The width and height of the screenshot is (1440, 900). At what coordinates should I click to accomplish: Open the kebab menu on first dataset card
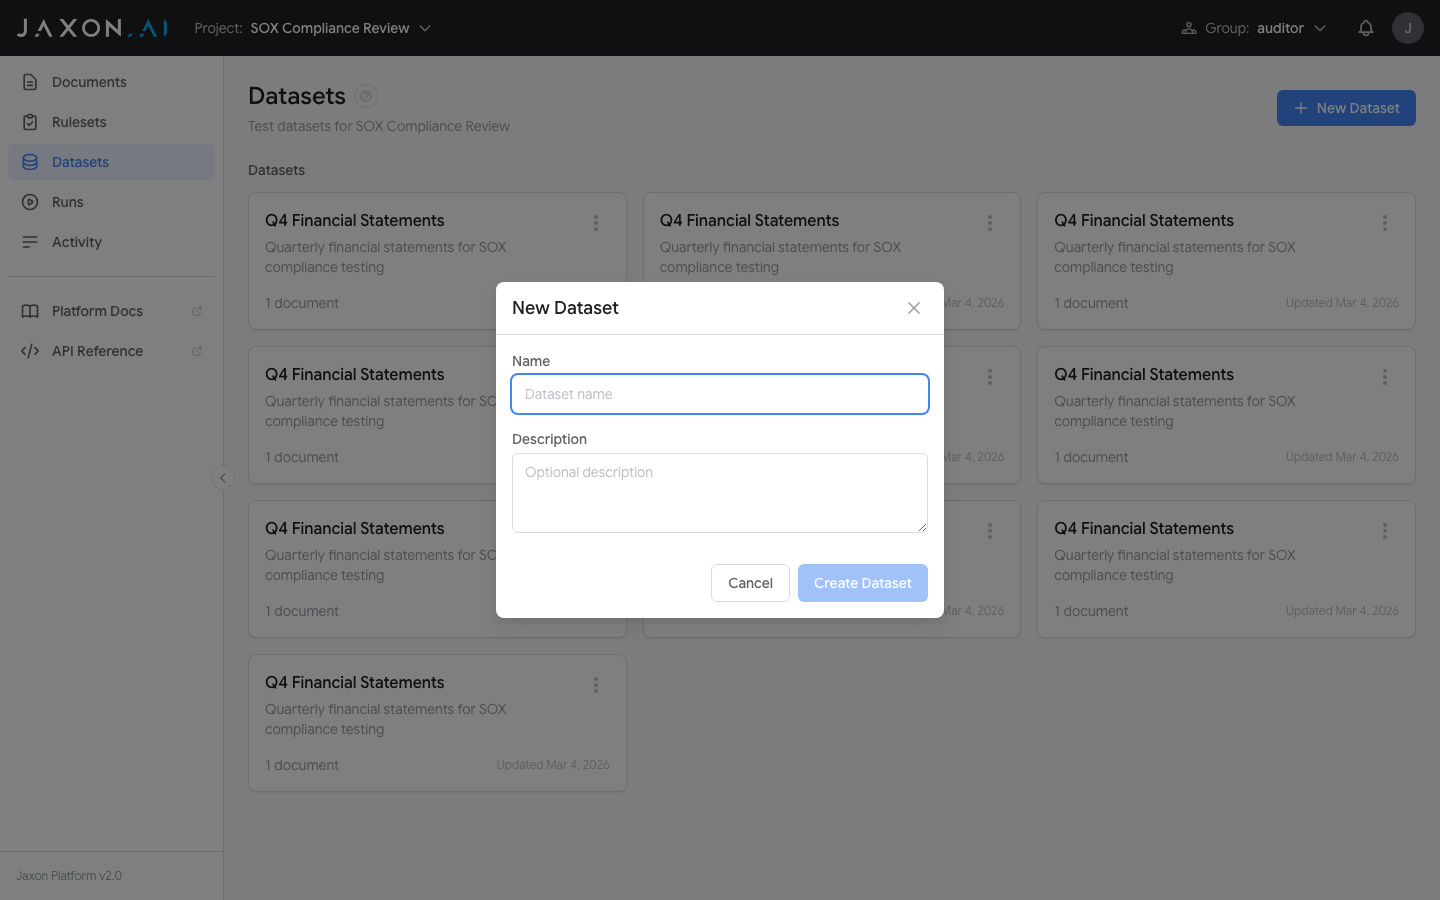click(596, 222)
